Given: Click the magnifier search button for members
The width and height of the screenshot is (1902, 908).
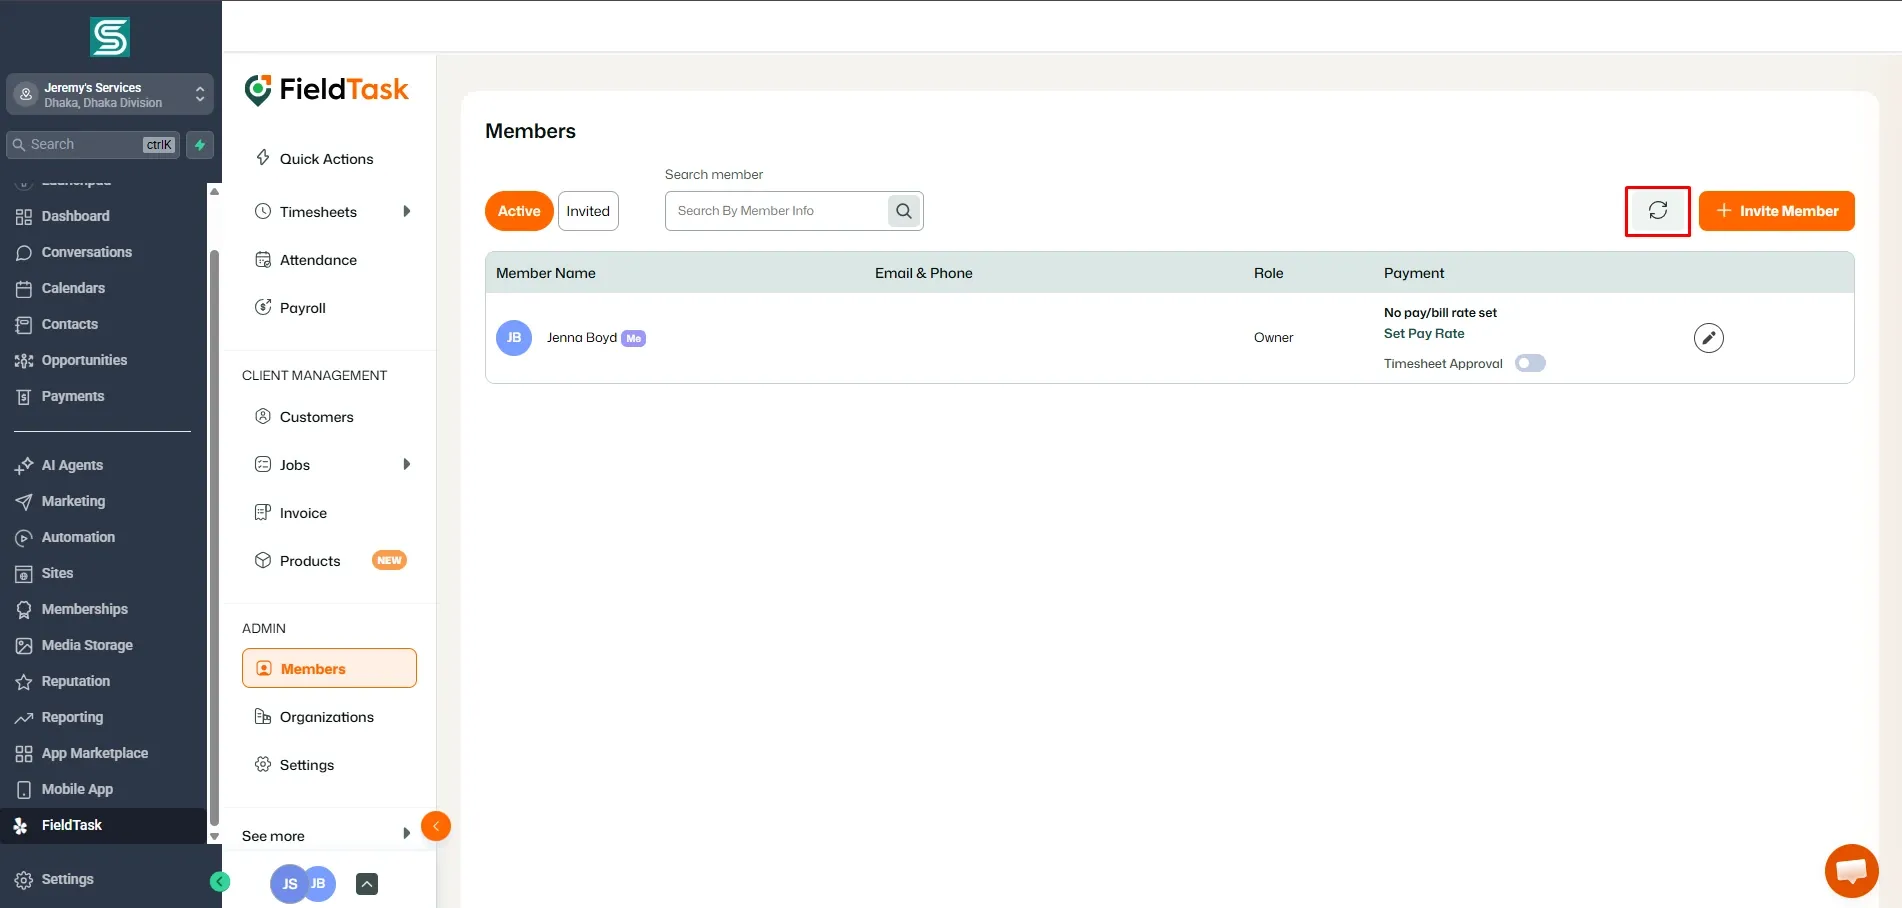Looking at the screenshot, I should point(904,211).
